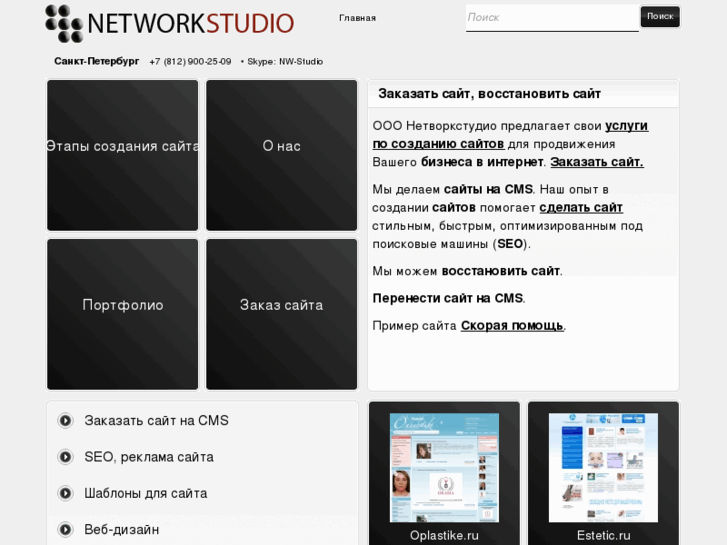
Task: Open the Шаблоны для сайта menu entry
Action: coord(145,493)
